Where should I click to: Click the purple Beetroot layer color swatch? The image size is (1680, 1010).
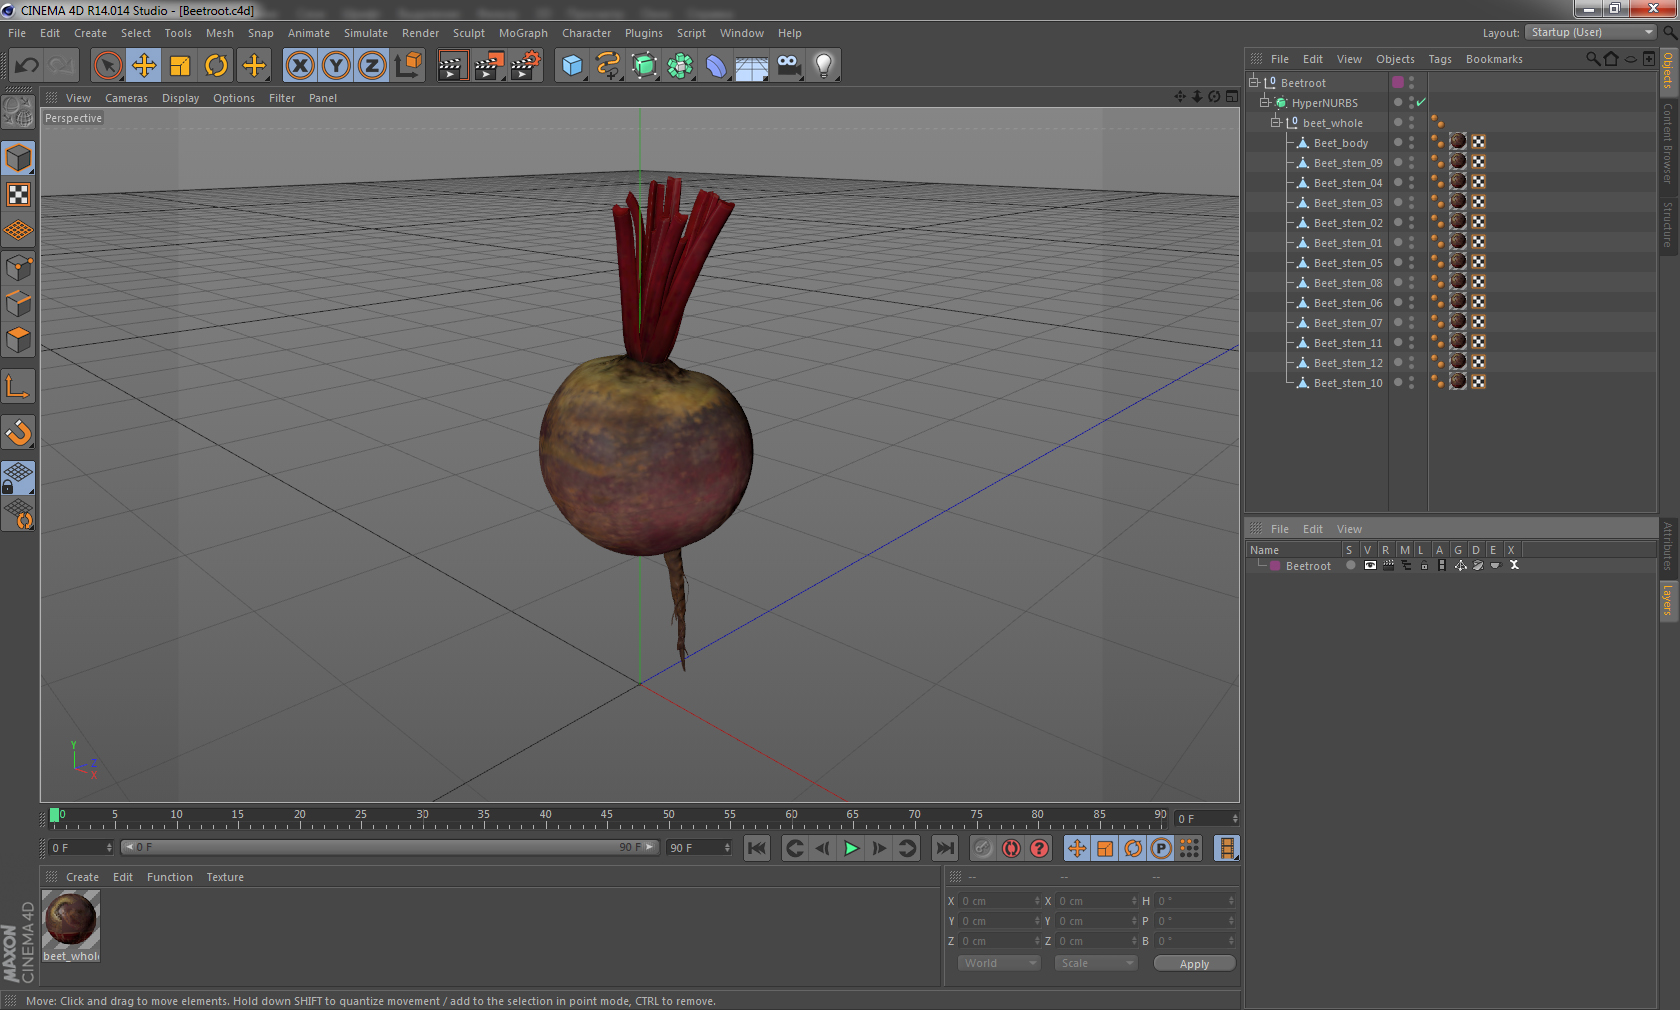pyautogui.click(x=1275, y=565)
